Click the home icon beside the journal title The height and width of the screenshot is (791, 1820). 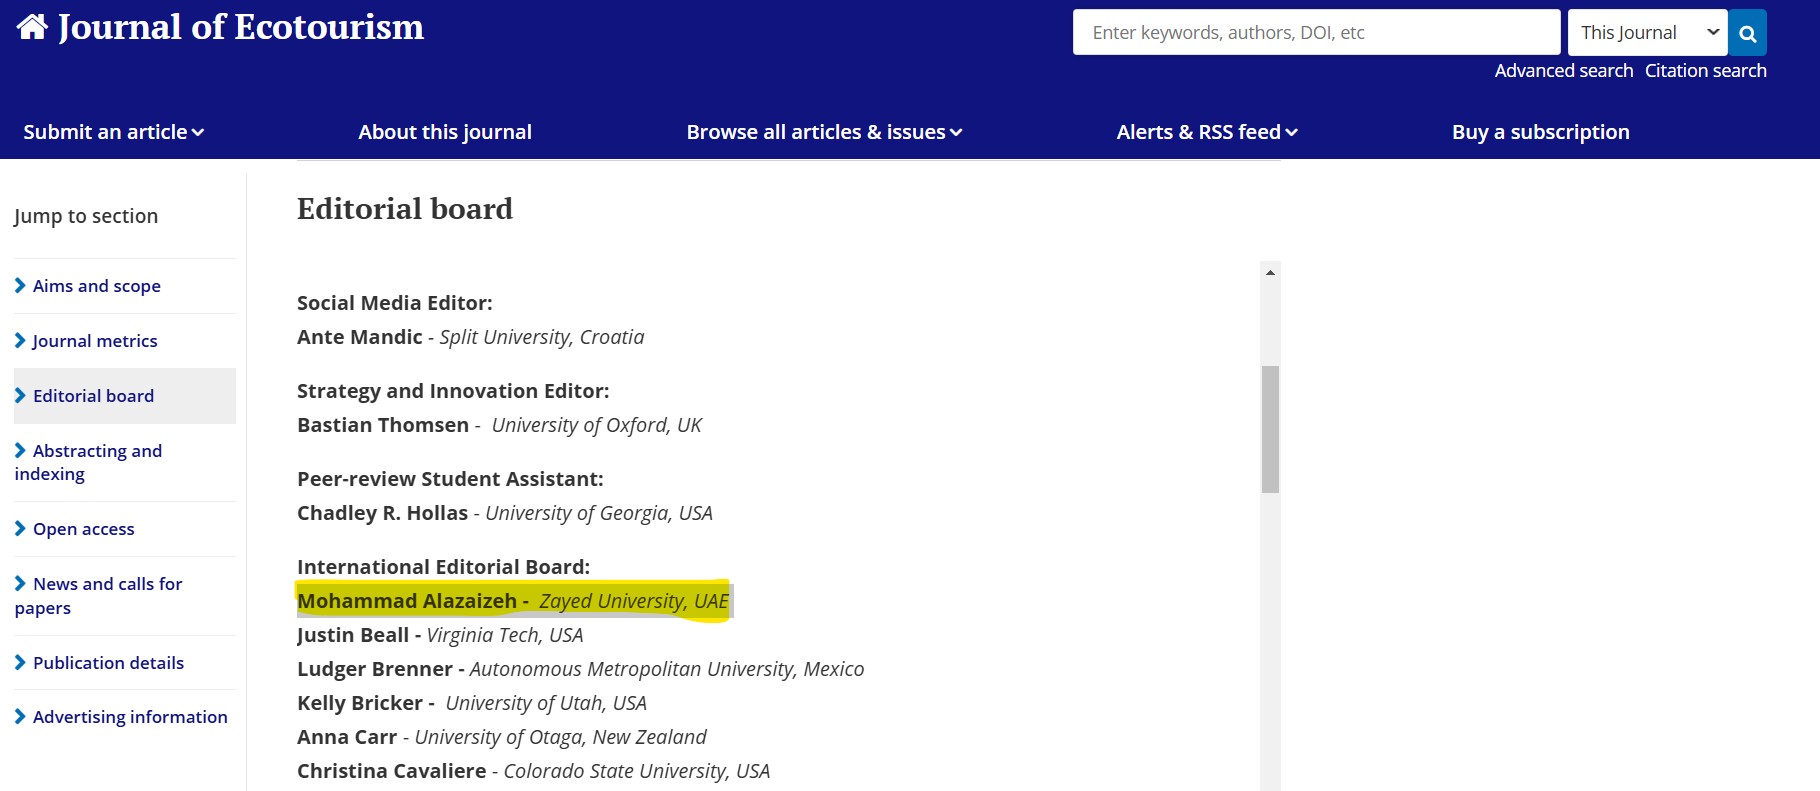[32, 27]
